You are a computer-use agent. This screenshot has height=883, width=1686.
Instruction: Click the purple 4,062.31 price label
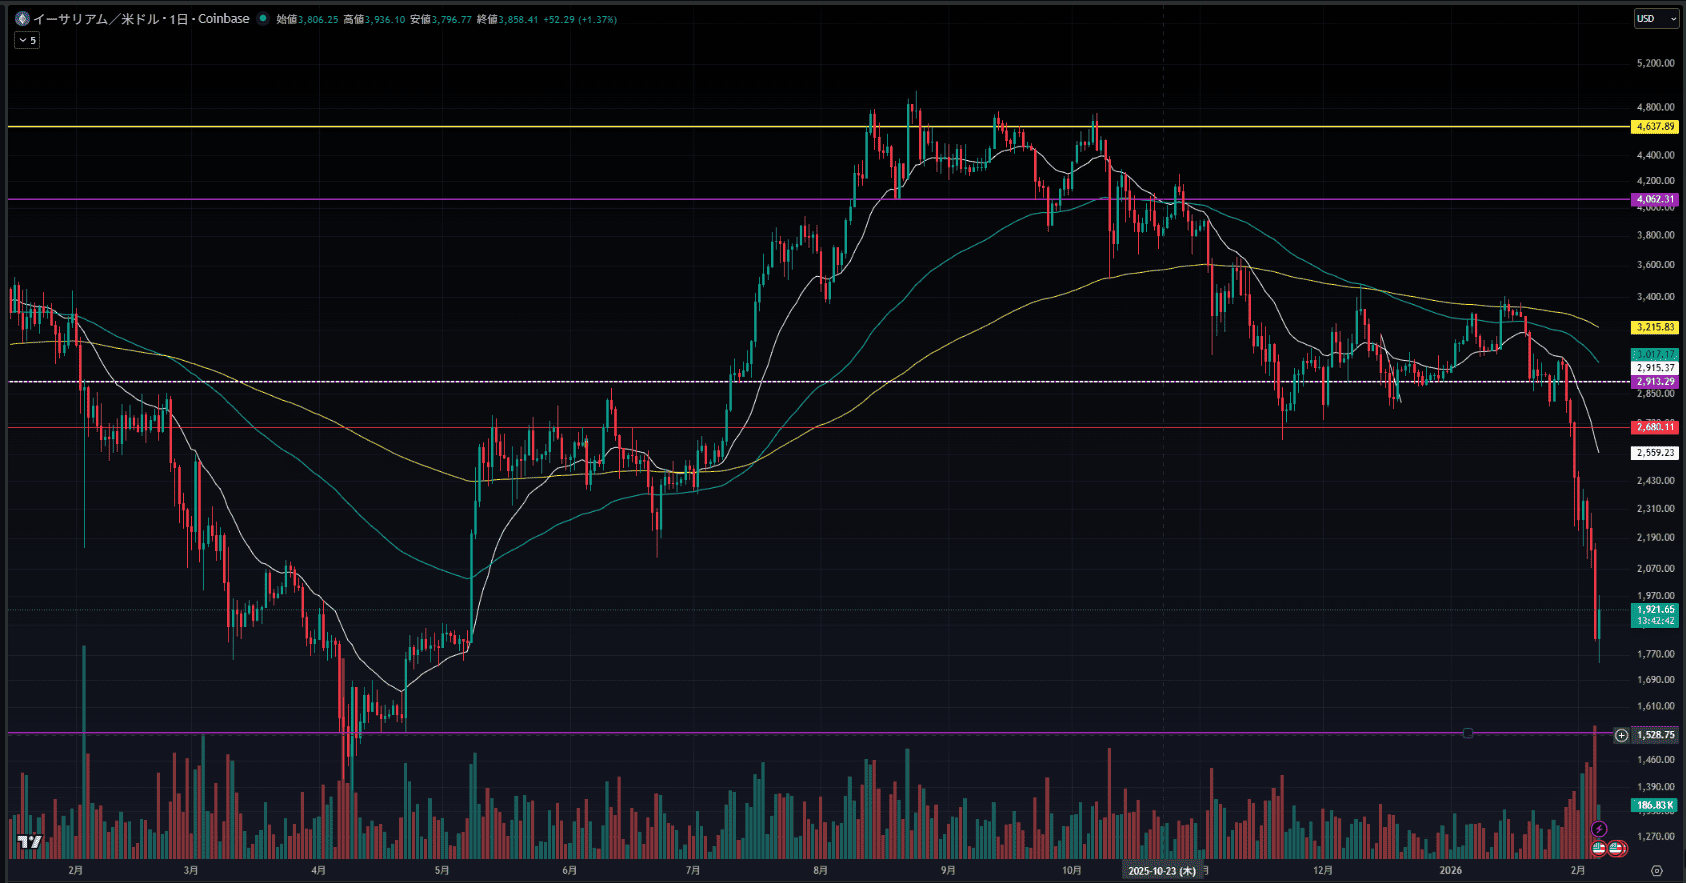[x=1655, y=200]
